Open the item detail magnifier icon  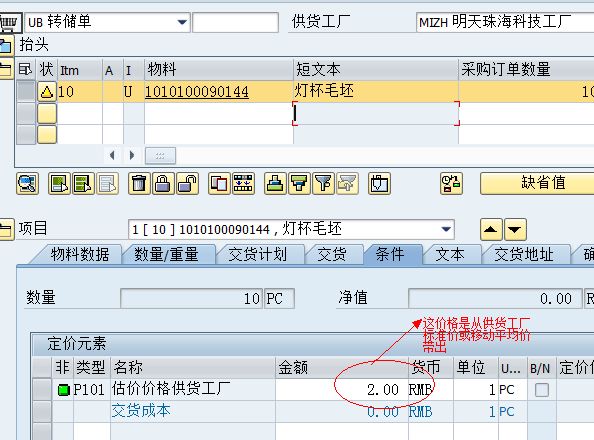click(x=27, y=184)
